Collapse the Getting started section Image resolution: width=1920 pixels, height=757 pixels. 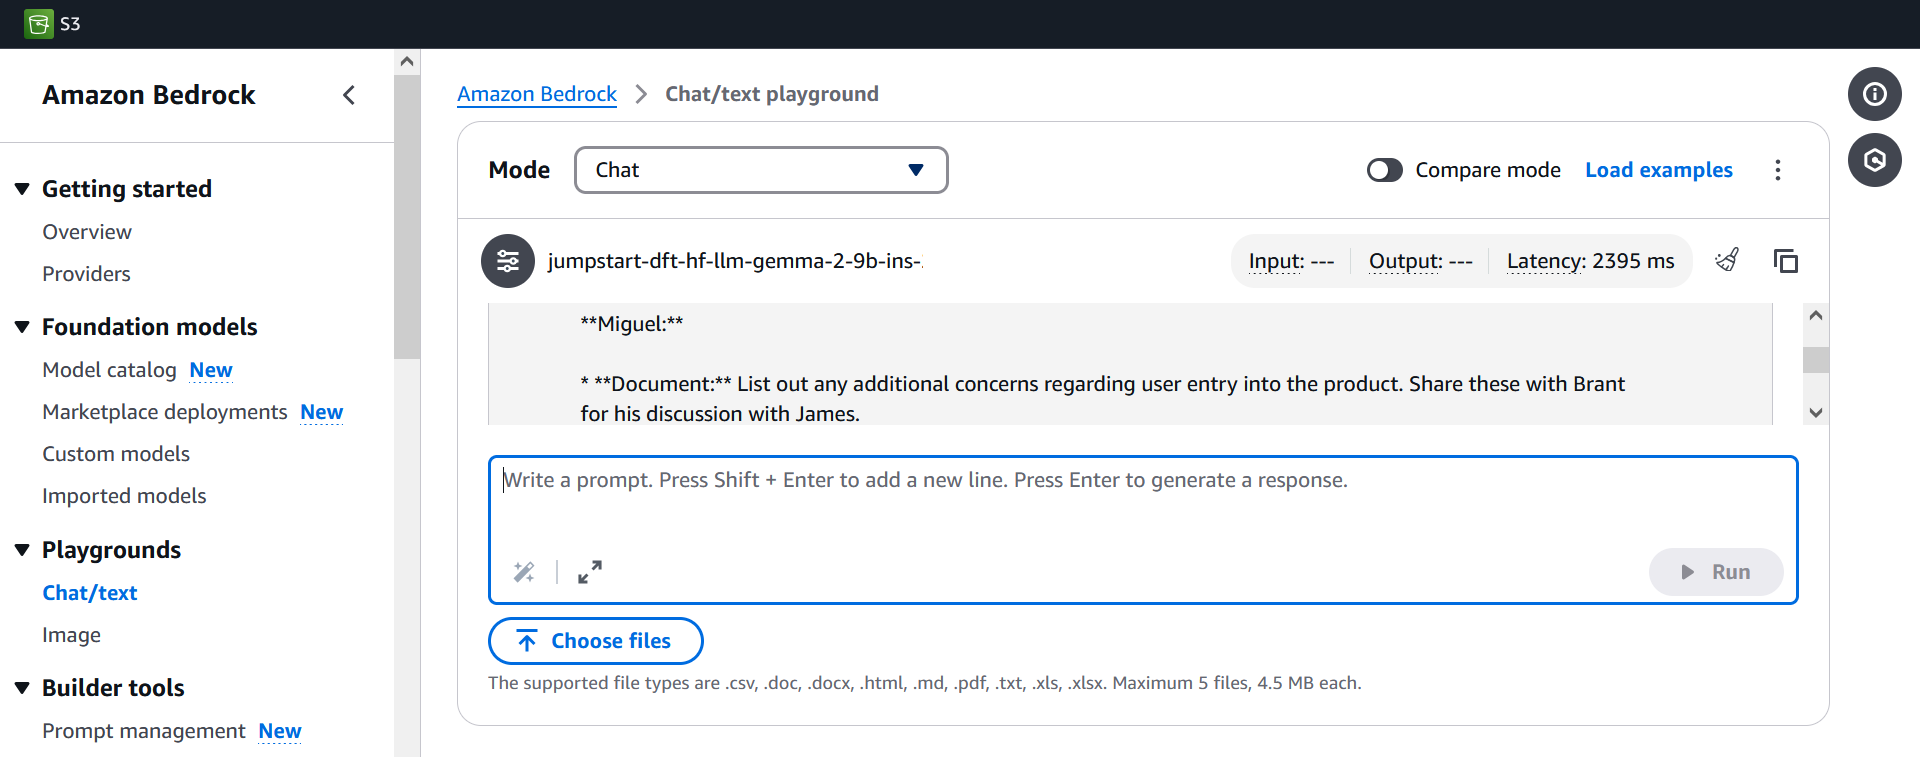[22, 189]
